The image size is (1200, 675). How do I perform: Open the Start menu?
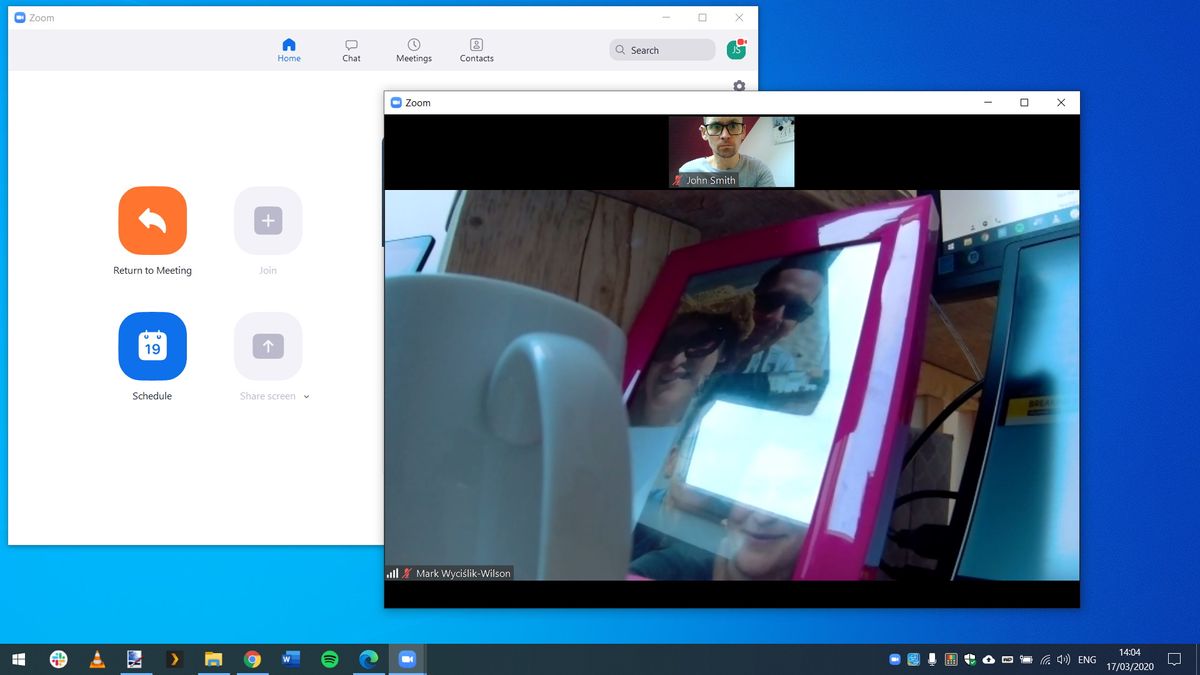[x=19, y=659]
